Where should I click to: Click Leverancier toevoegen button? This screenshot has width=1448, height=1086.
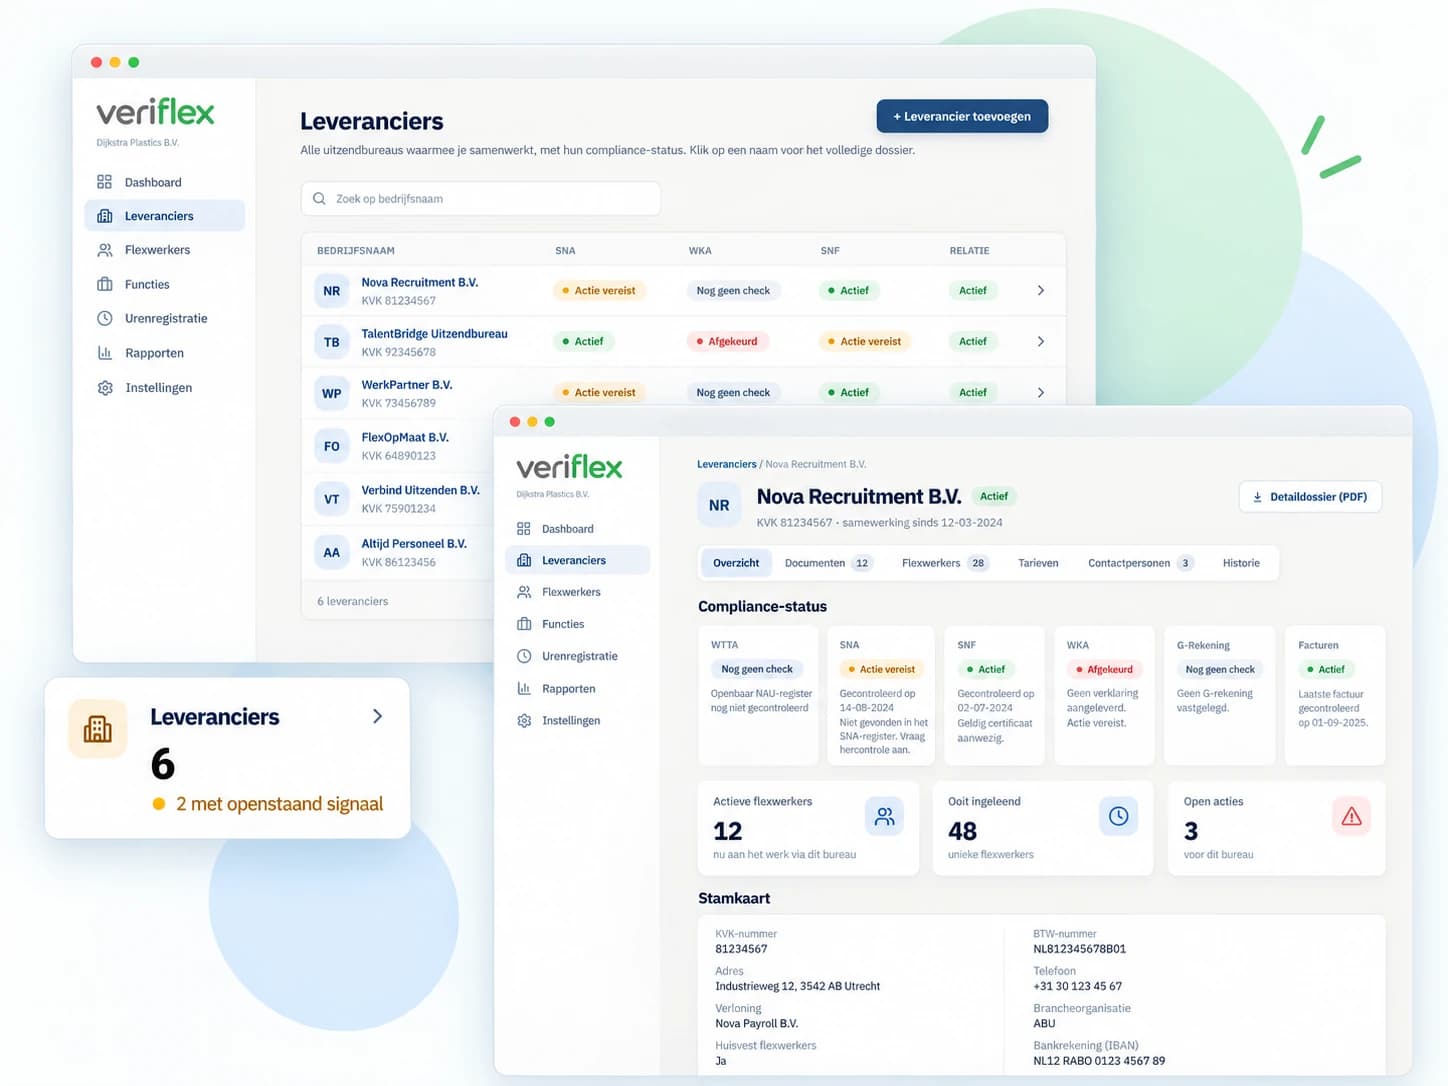point(962,116)
